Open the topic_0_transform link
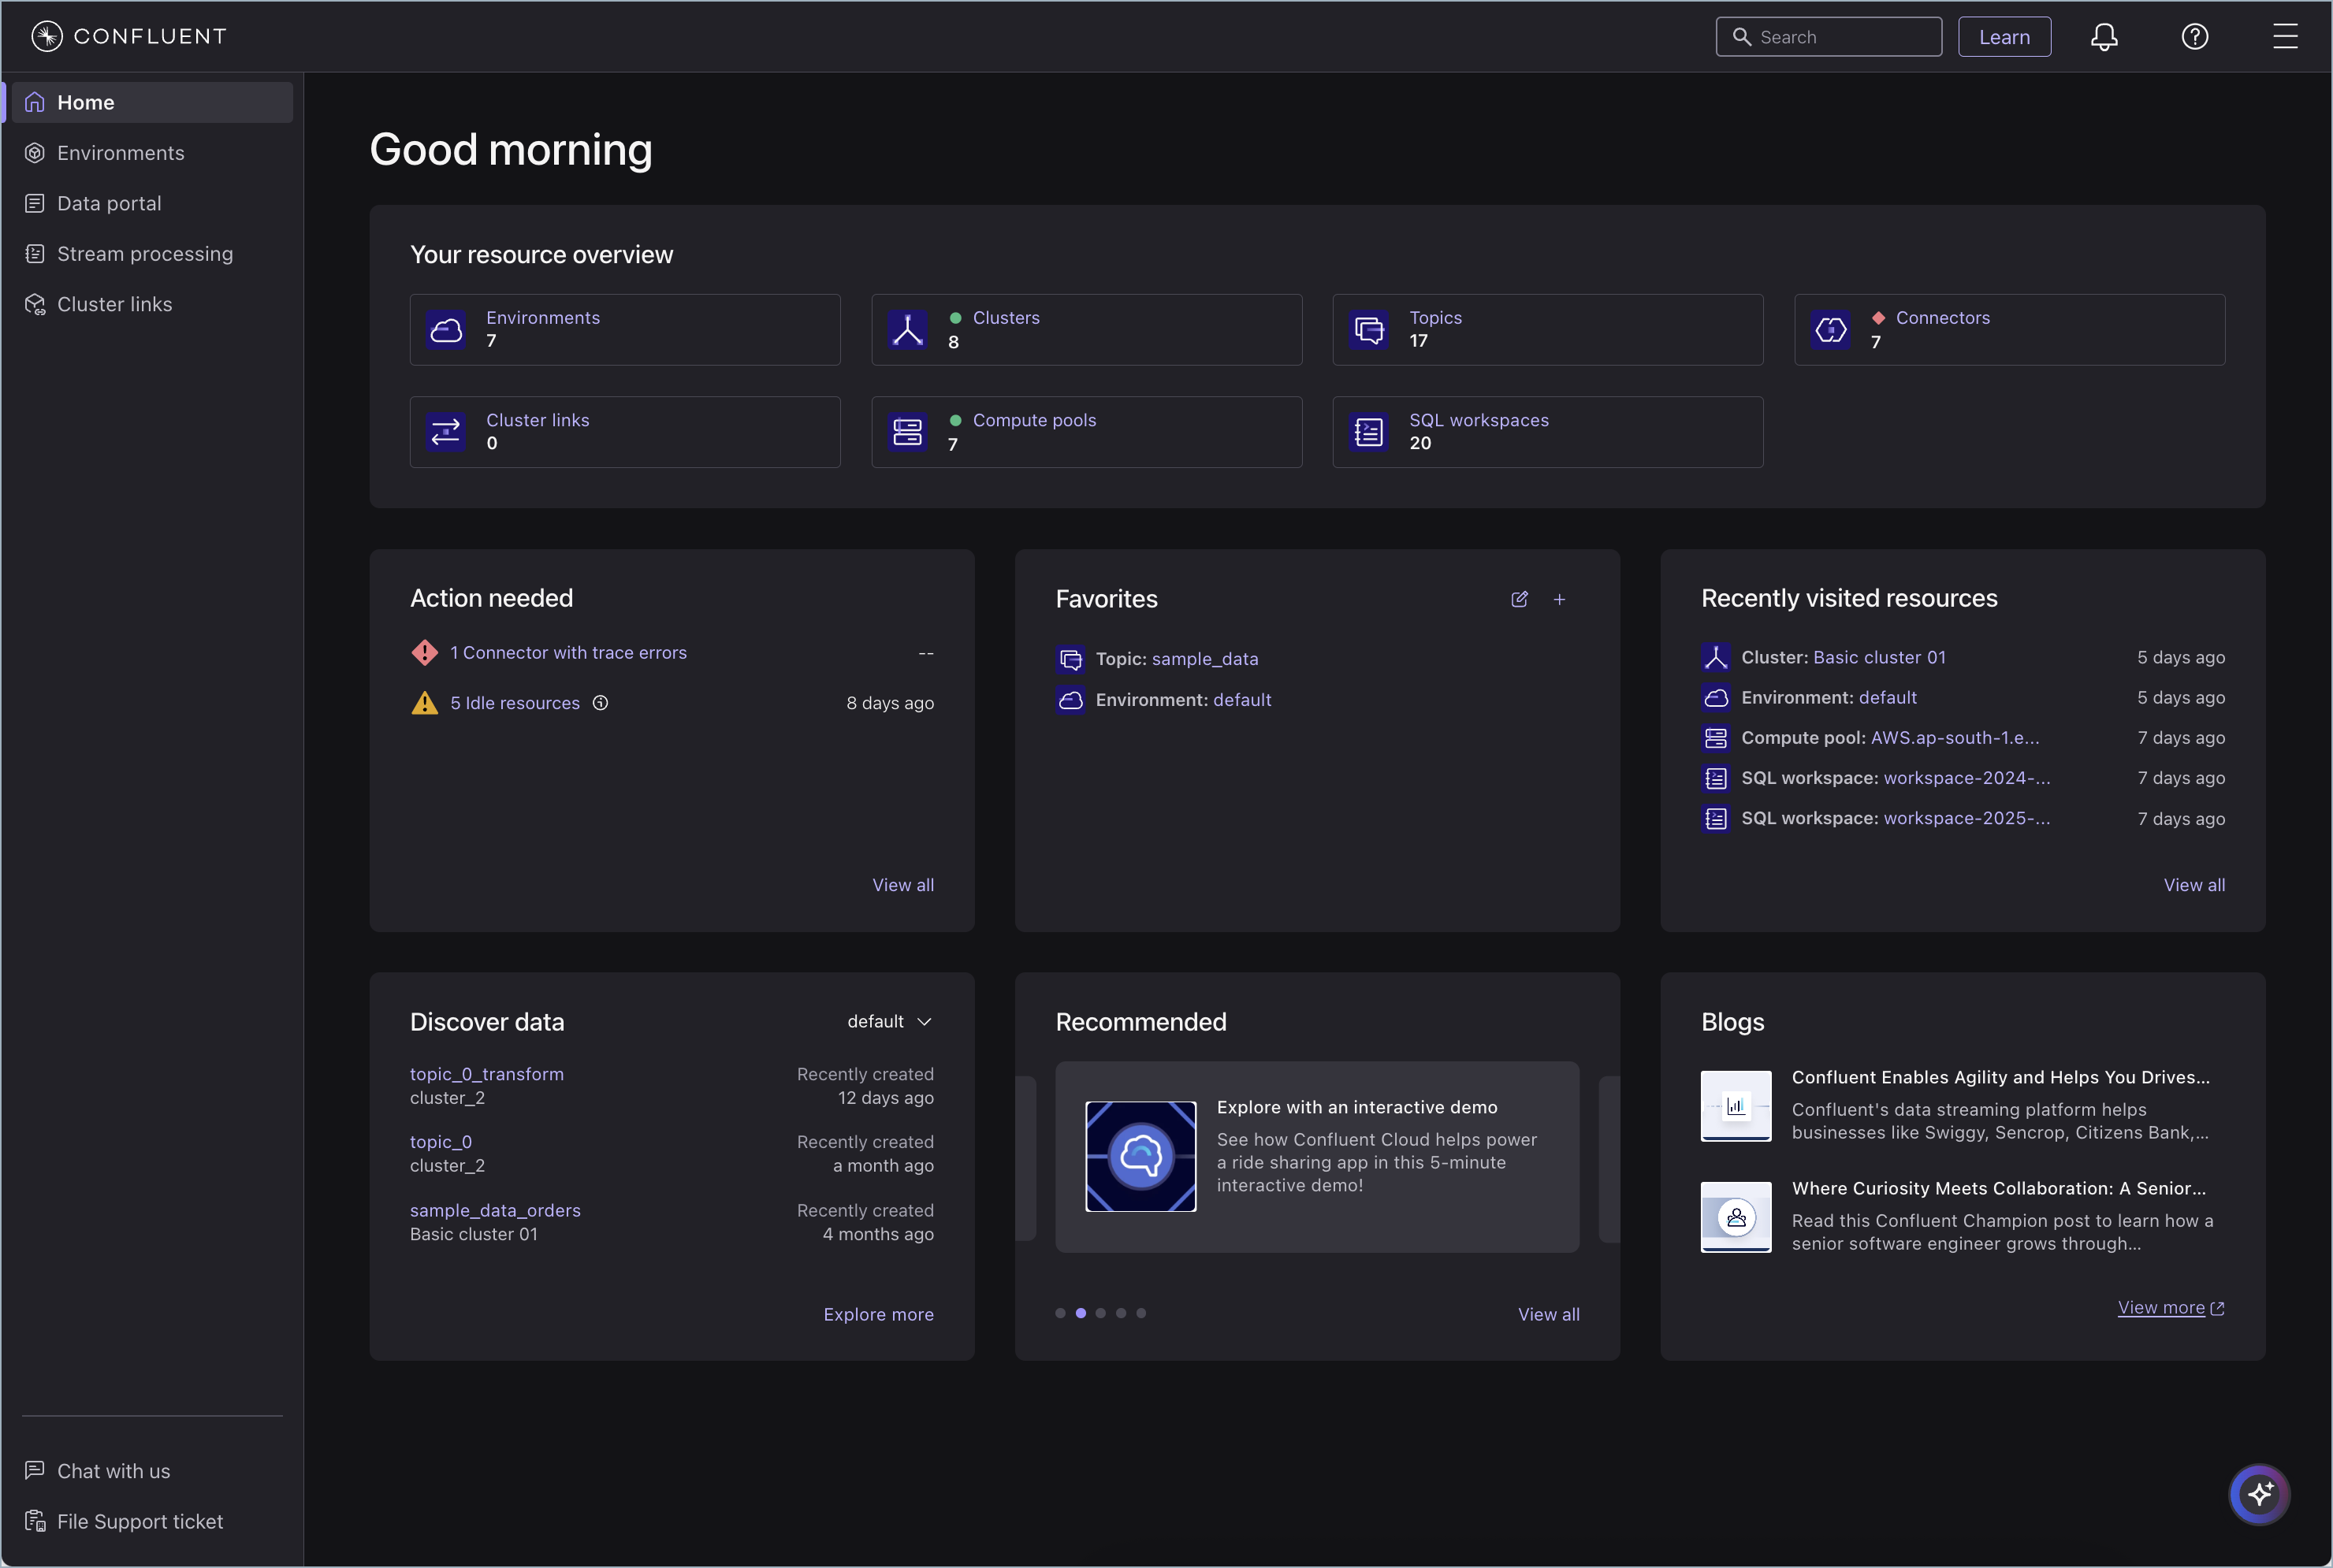This screenshot has width=2333, height=1568. pyautogui.click(x=486, y=1073)
